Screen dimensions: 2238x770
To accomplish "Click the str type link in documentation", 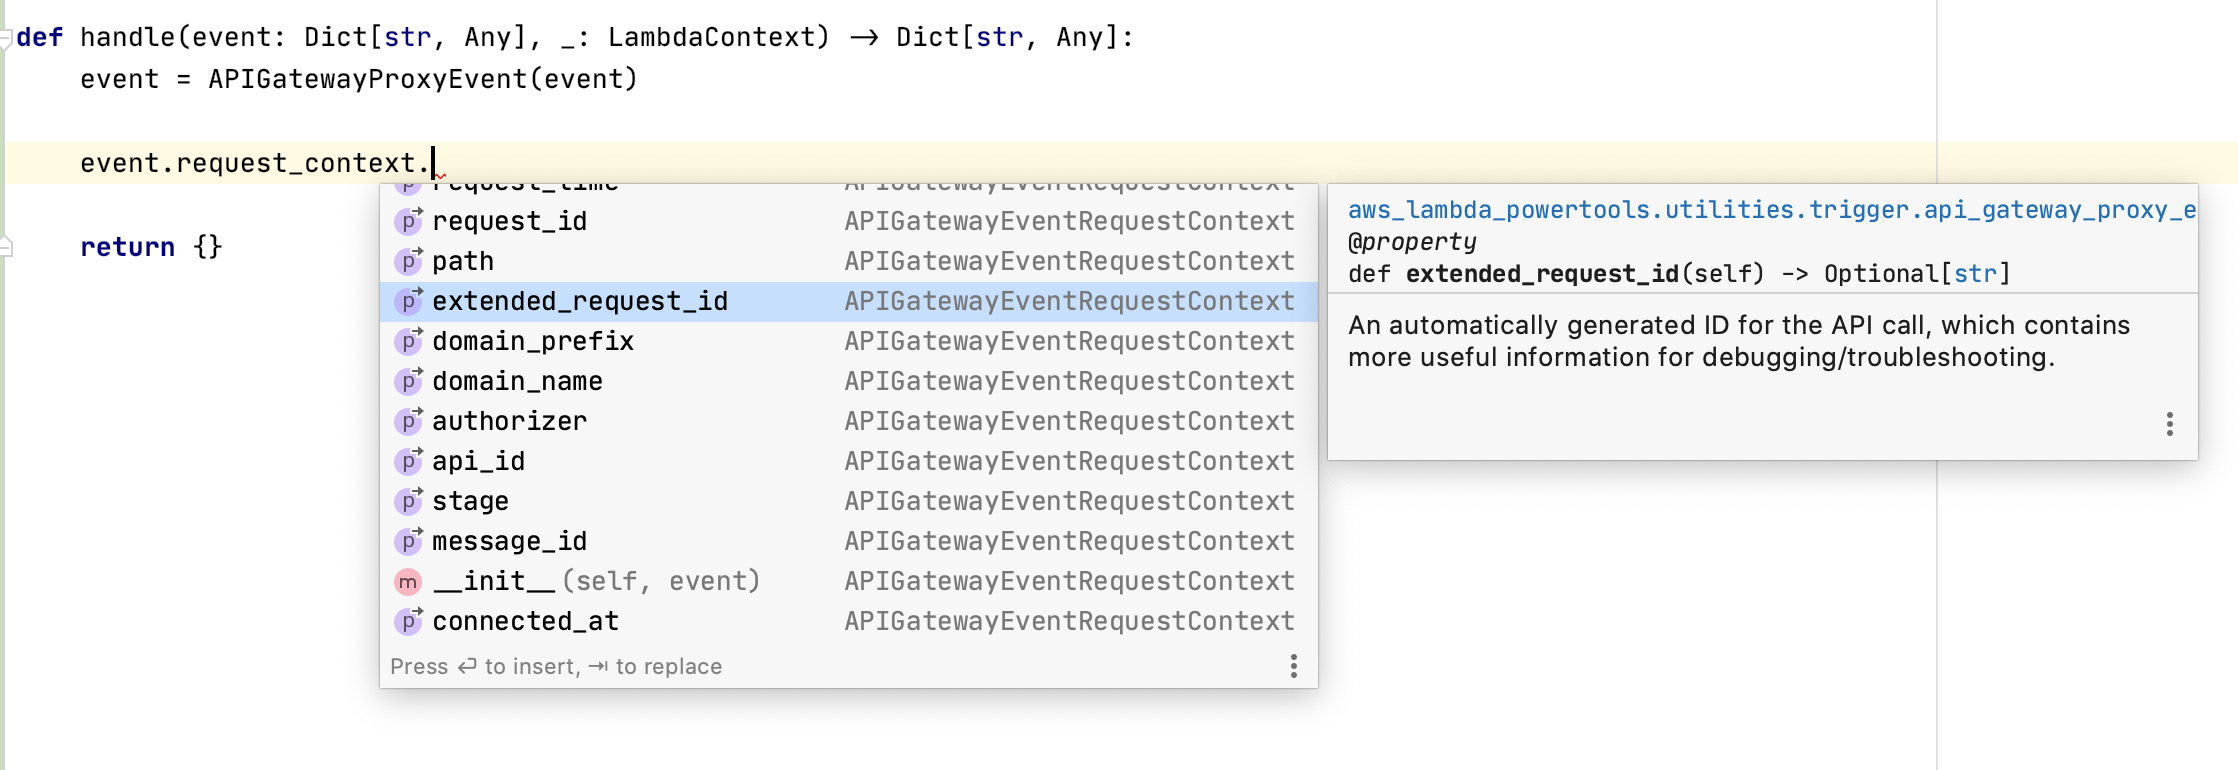I will [x=1975, y=274].
